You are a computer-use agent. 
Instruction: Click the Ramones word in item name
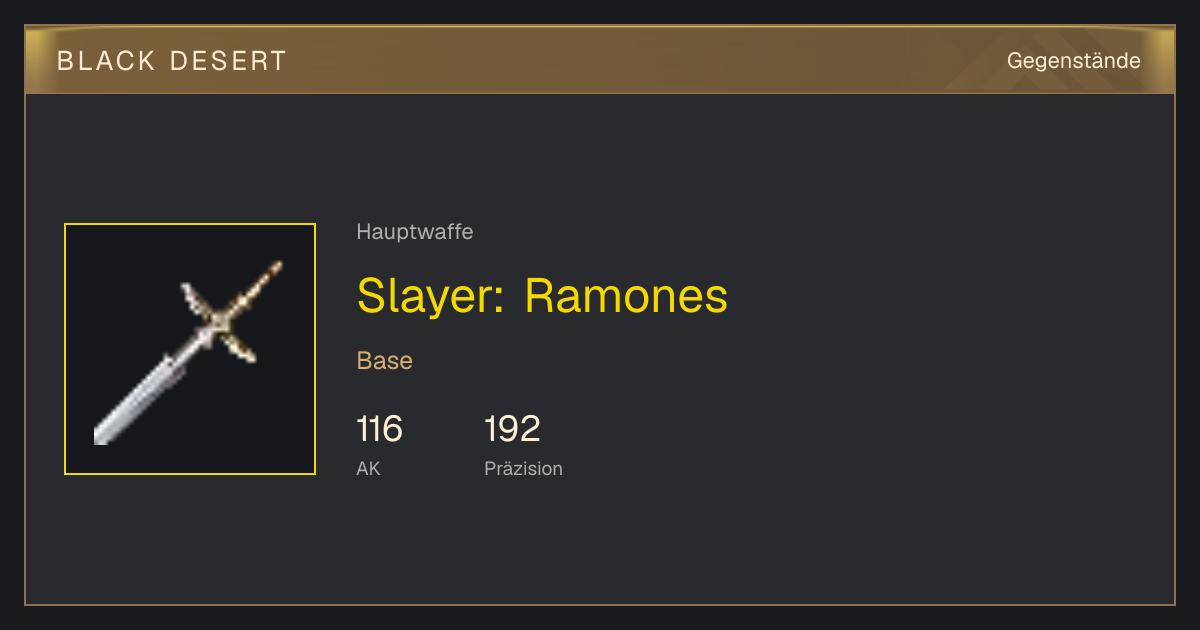(626, 296)
